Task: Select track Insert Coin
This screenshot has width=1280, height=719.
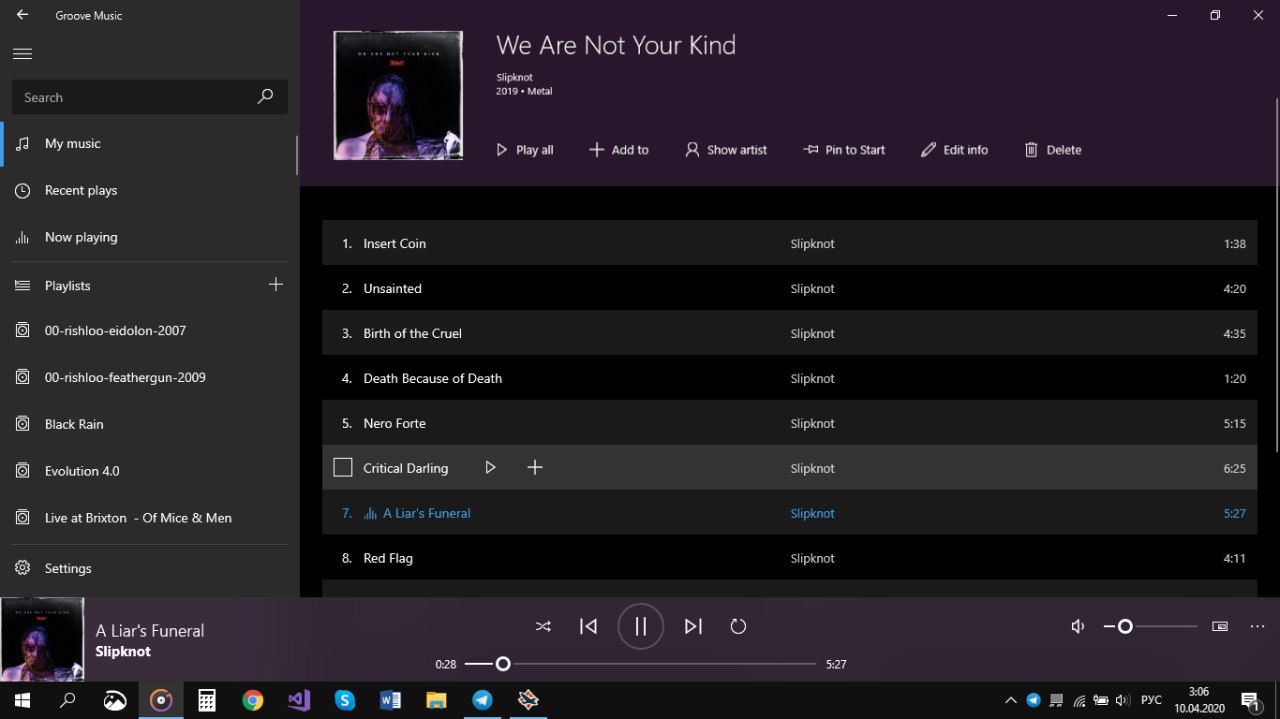Action: click(789, 243)
